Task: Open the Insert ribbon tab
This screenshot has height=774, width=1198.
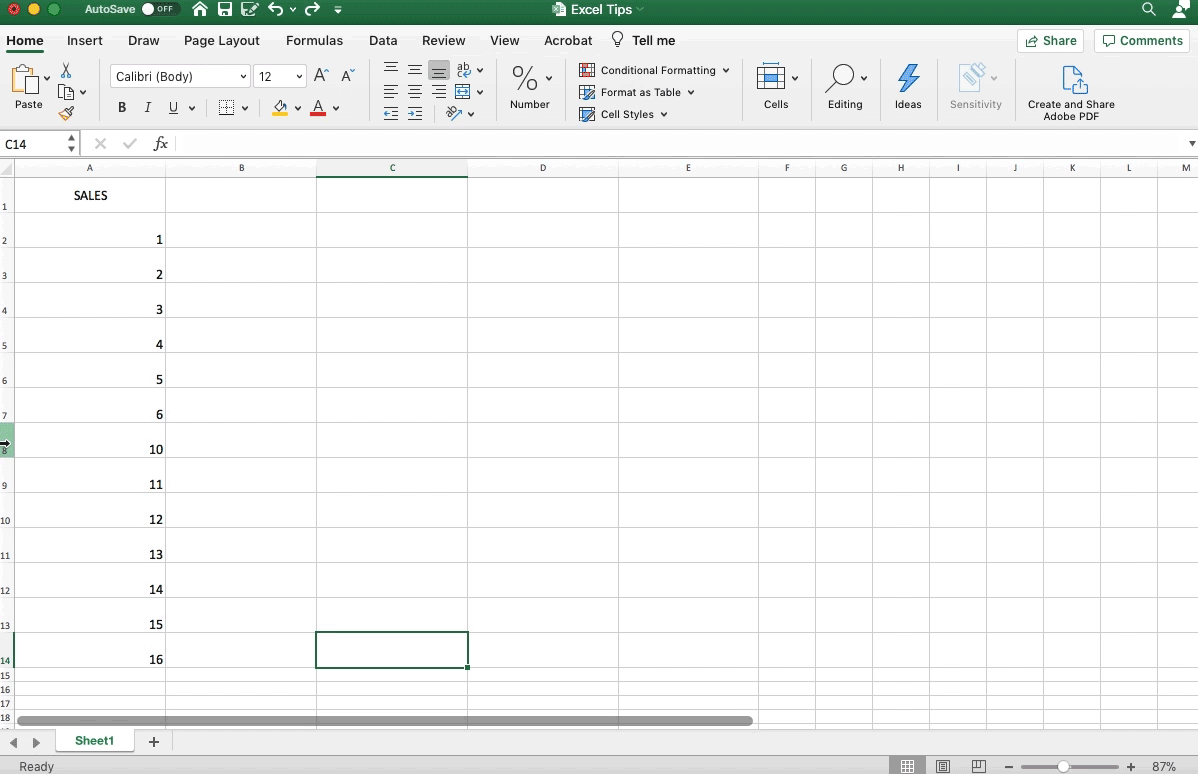Action: [84, 41]
